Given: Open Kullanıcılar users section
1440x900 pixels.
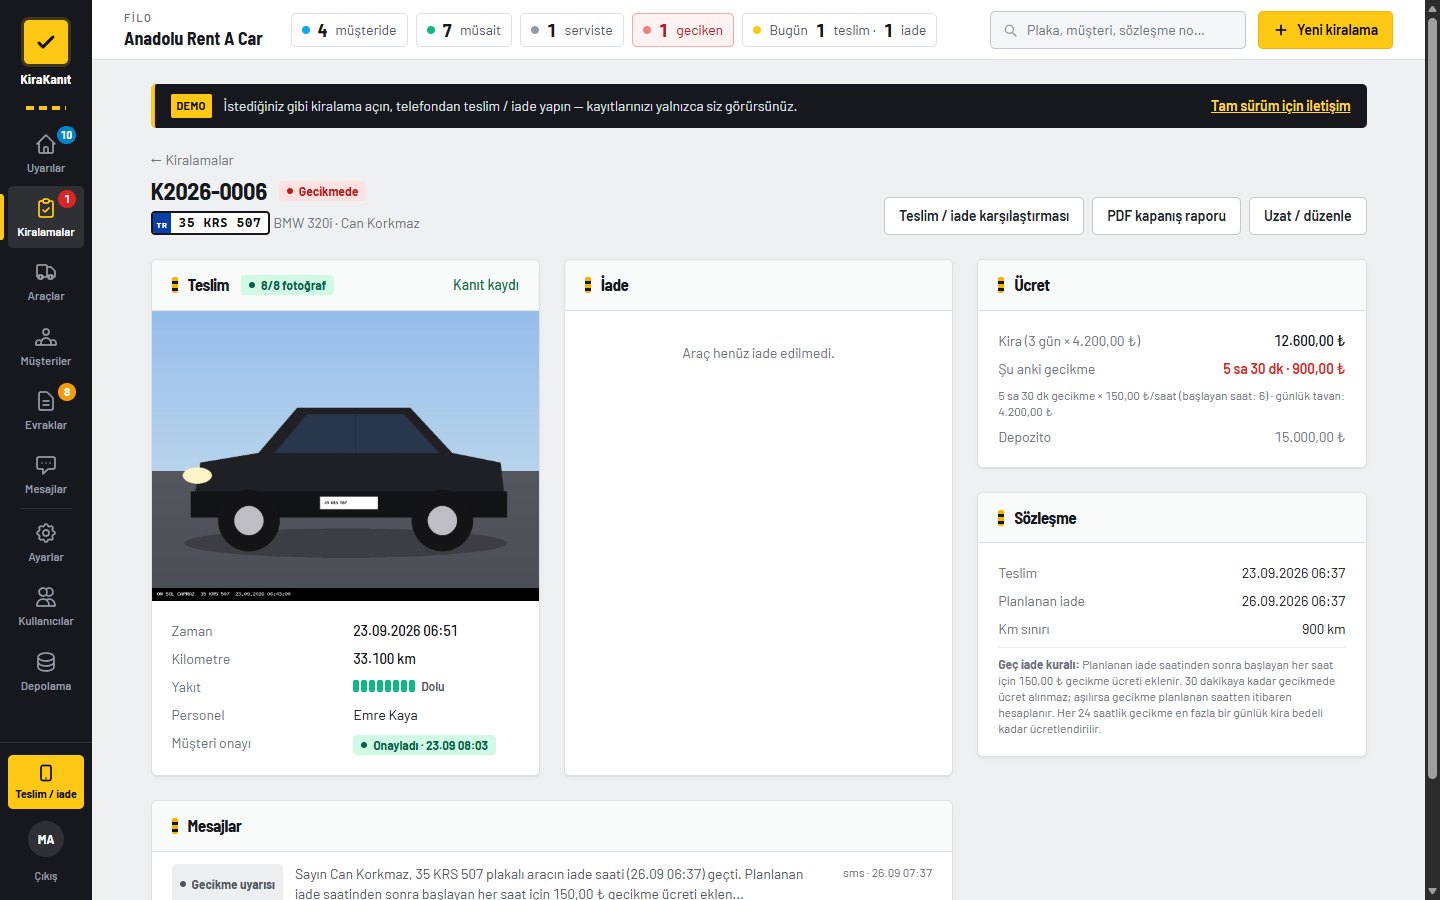Looking at the screenshot, I should coord(46,606).
